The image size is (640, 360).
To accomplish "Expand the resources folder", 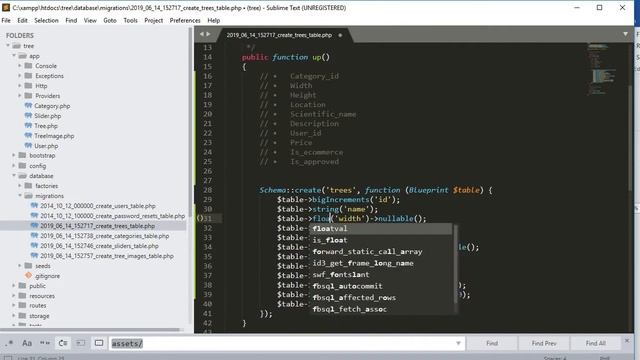I will coord(13,296).
